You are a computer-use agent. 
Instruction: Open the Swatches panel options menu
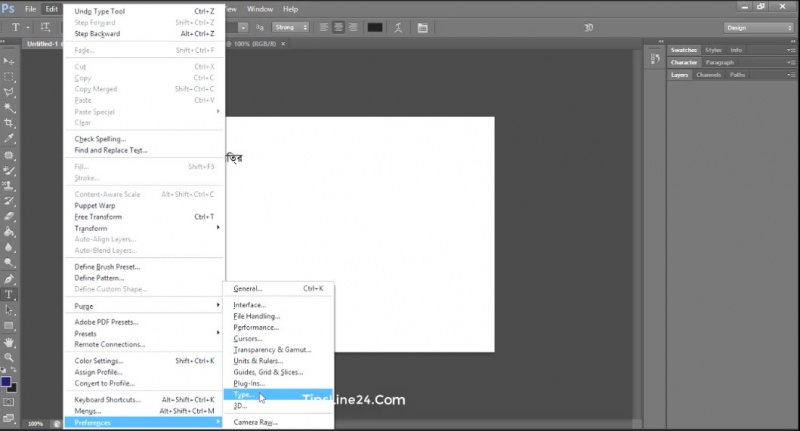click(x=791, y=50)
